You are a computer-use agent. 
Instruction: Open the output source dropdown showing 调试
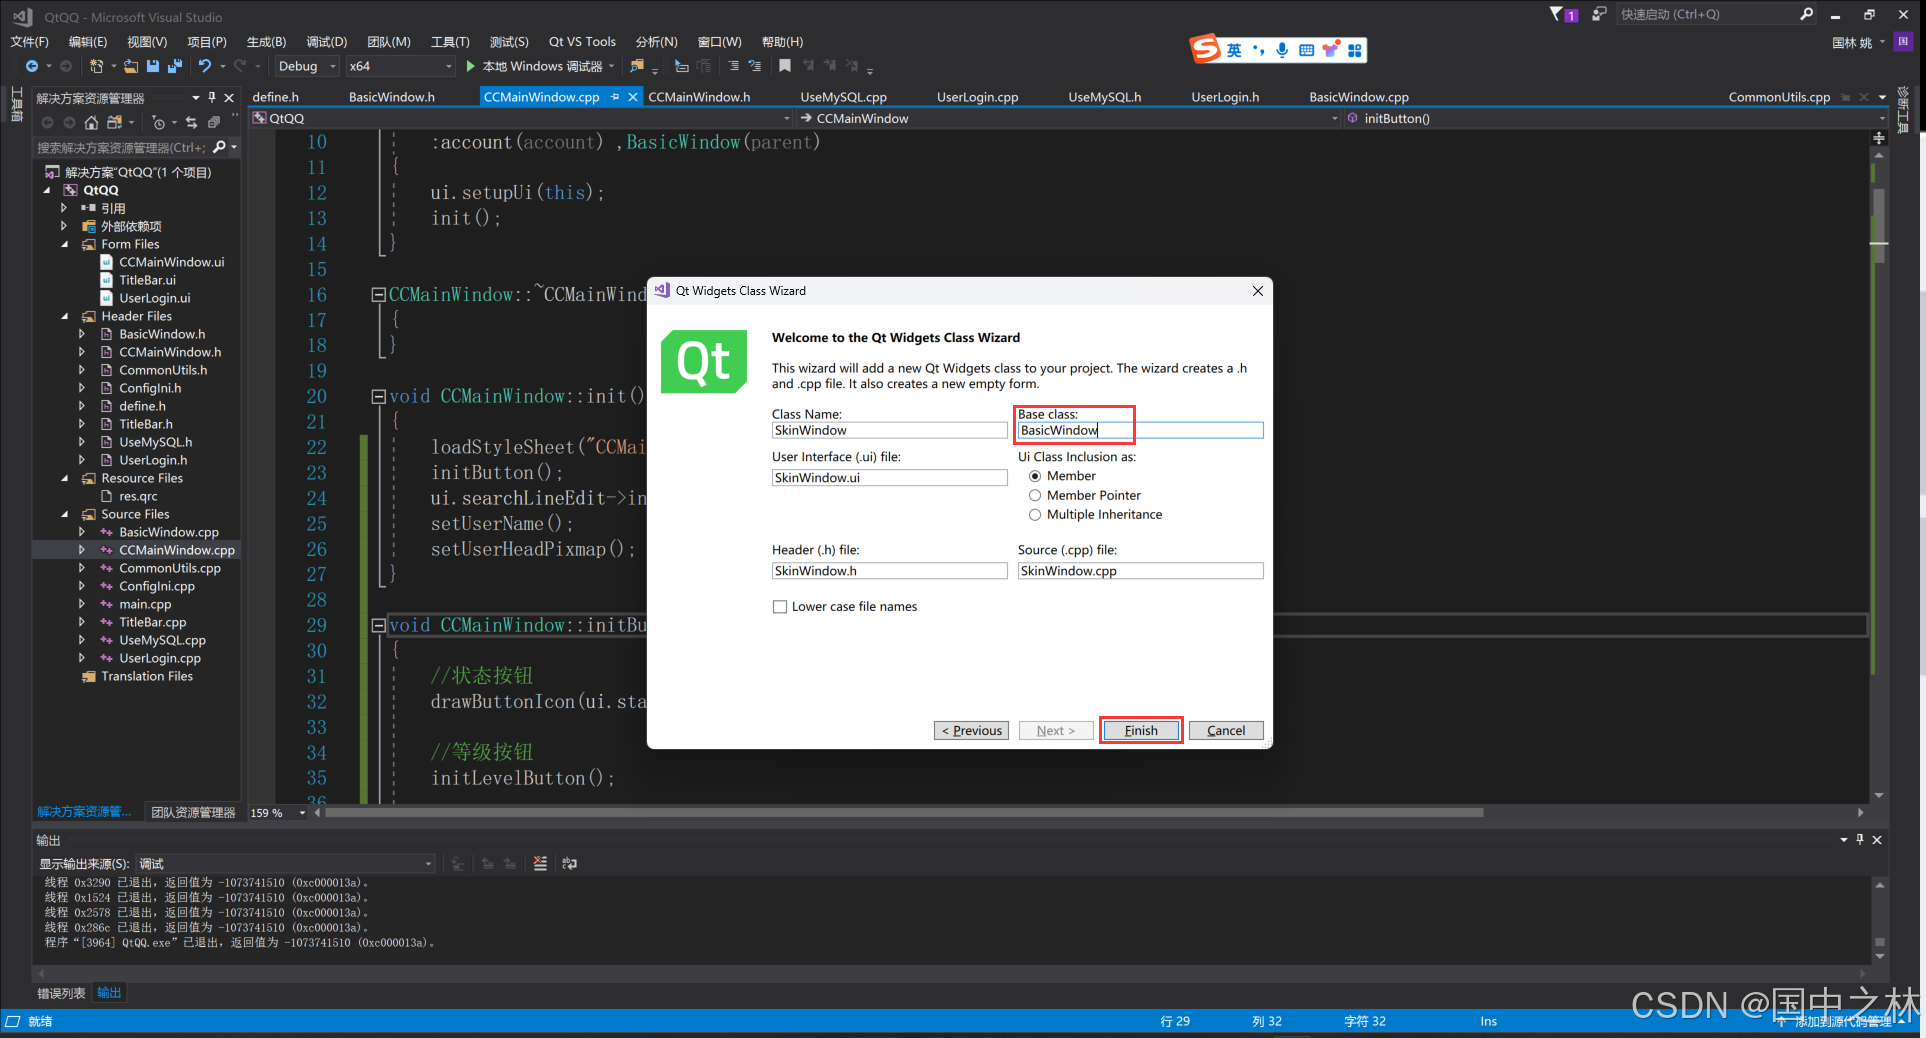[286, 864]
